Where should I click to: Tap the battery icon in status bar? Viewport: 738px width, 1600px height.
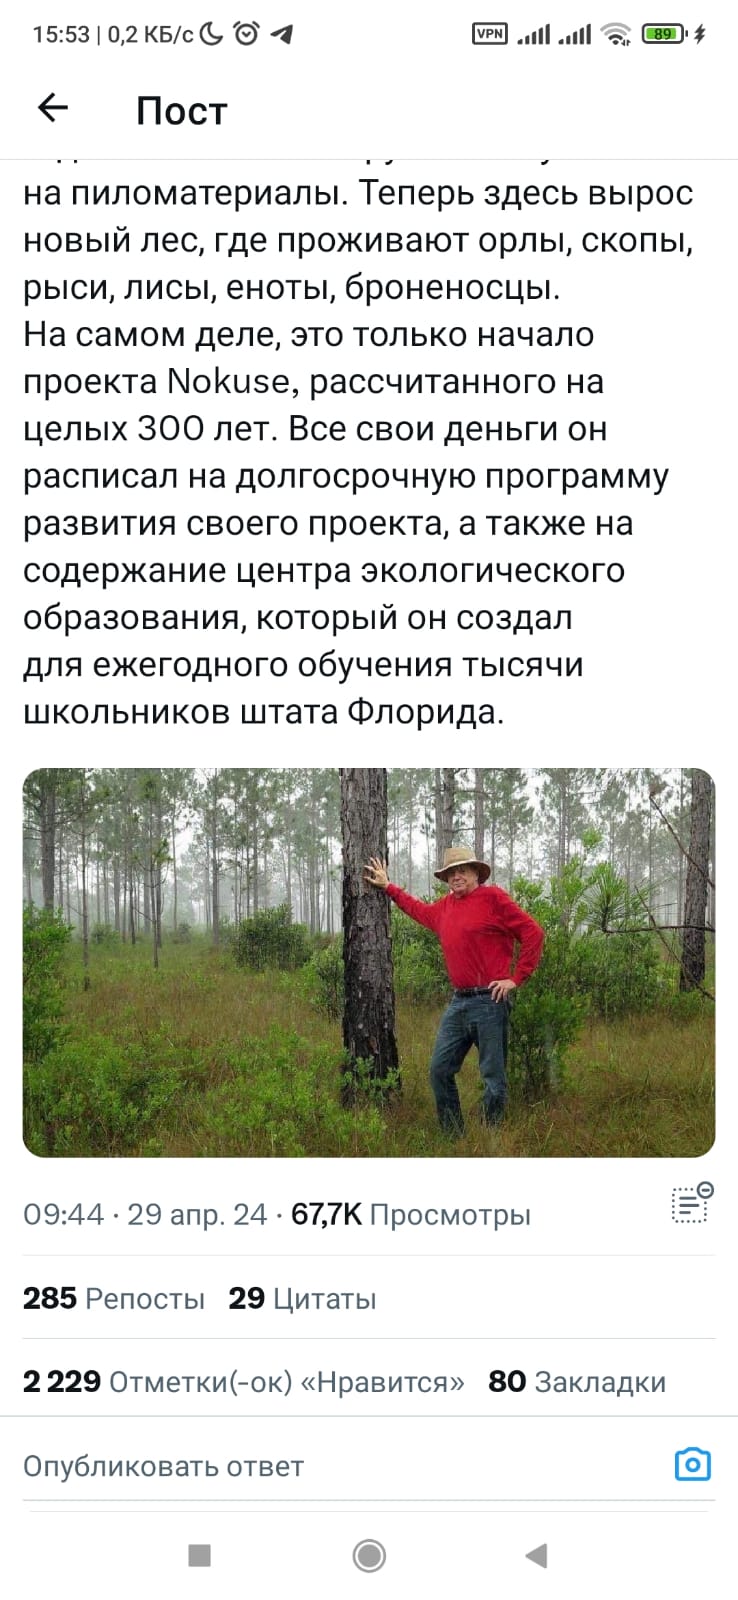pyautogui.click(x=664, y=34)
